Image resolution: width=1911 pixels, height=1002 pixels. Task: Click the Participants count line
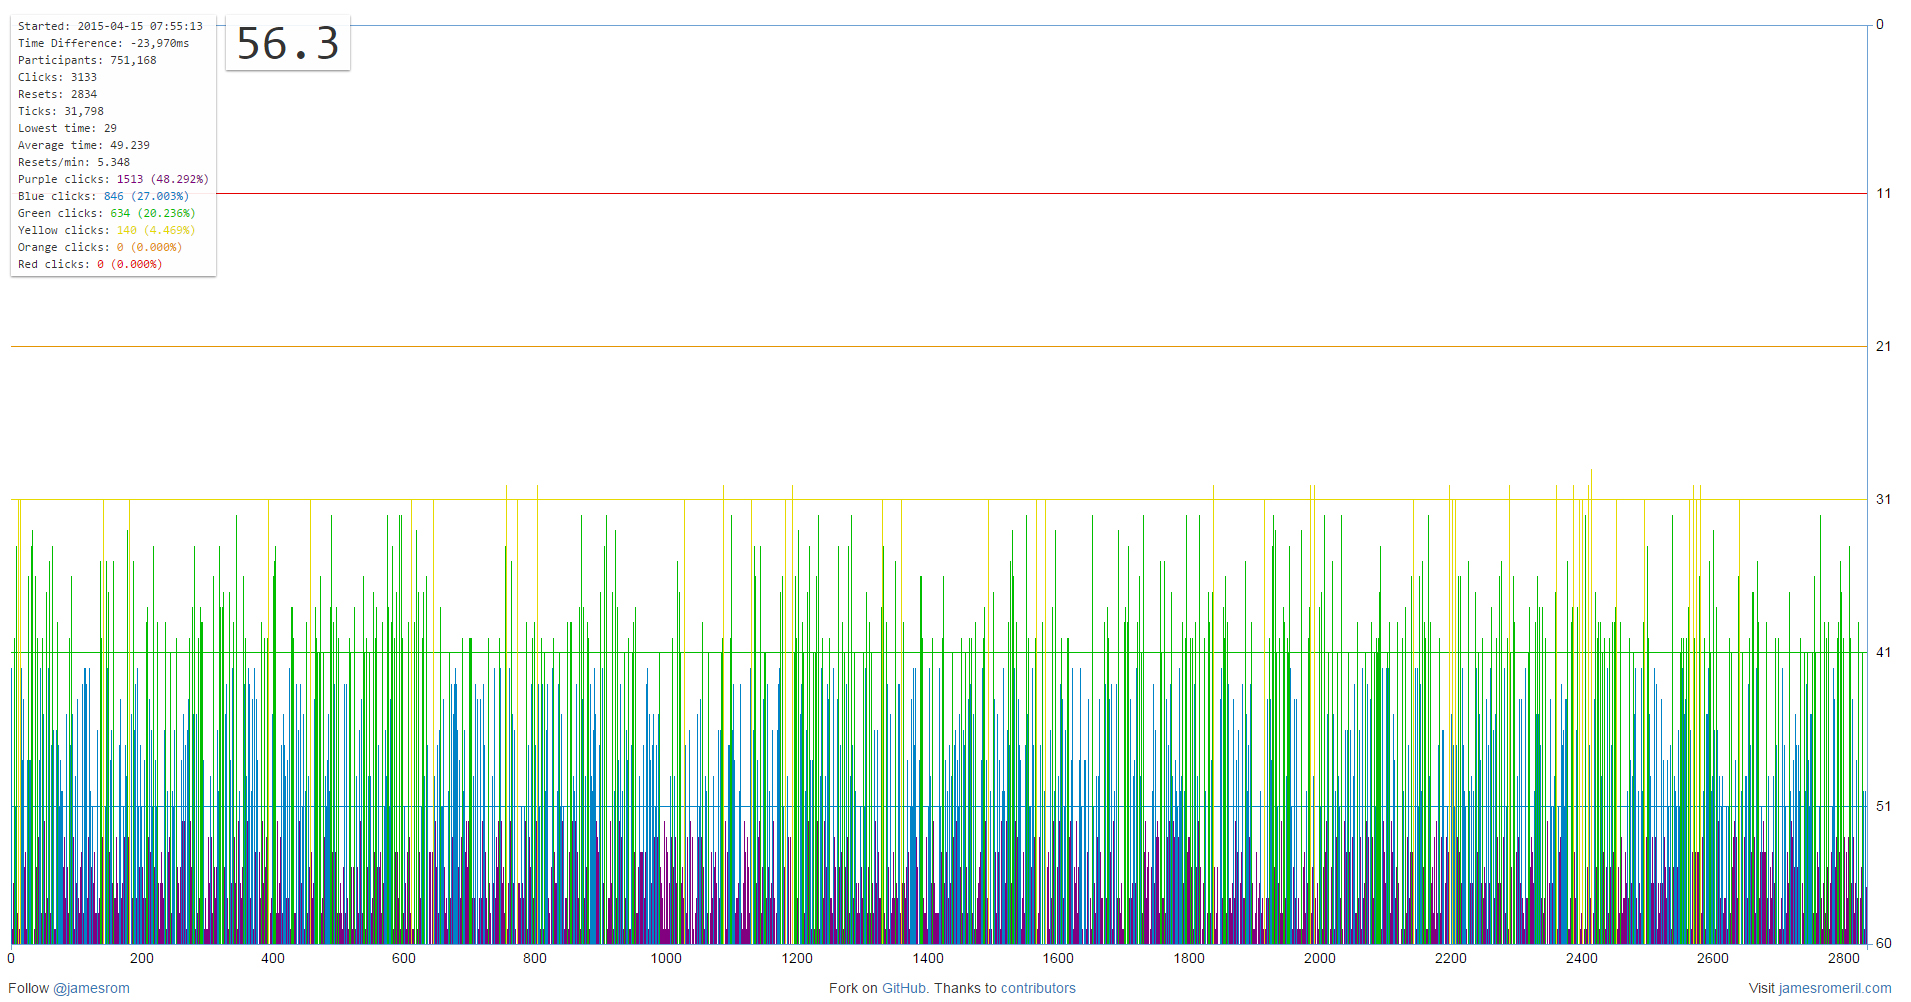click(x=87, y=60)
